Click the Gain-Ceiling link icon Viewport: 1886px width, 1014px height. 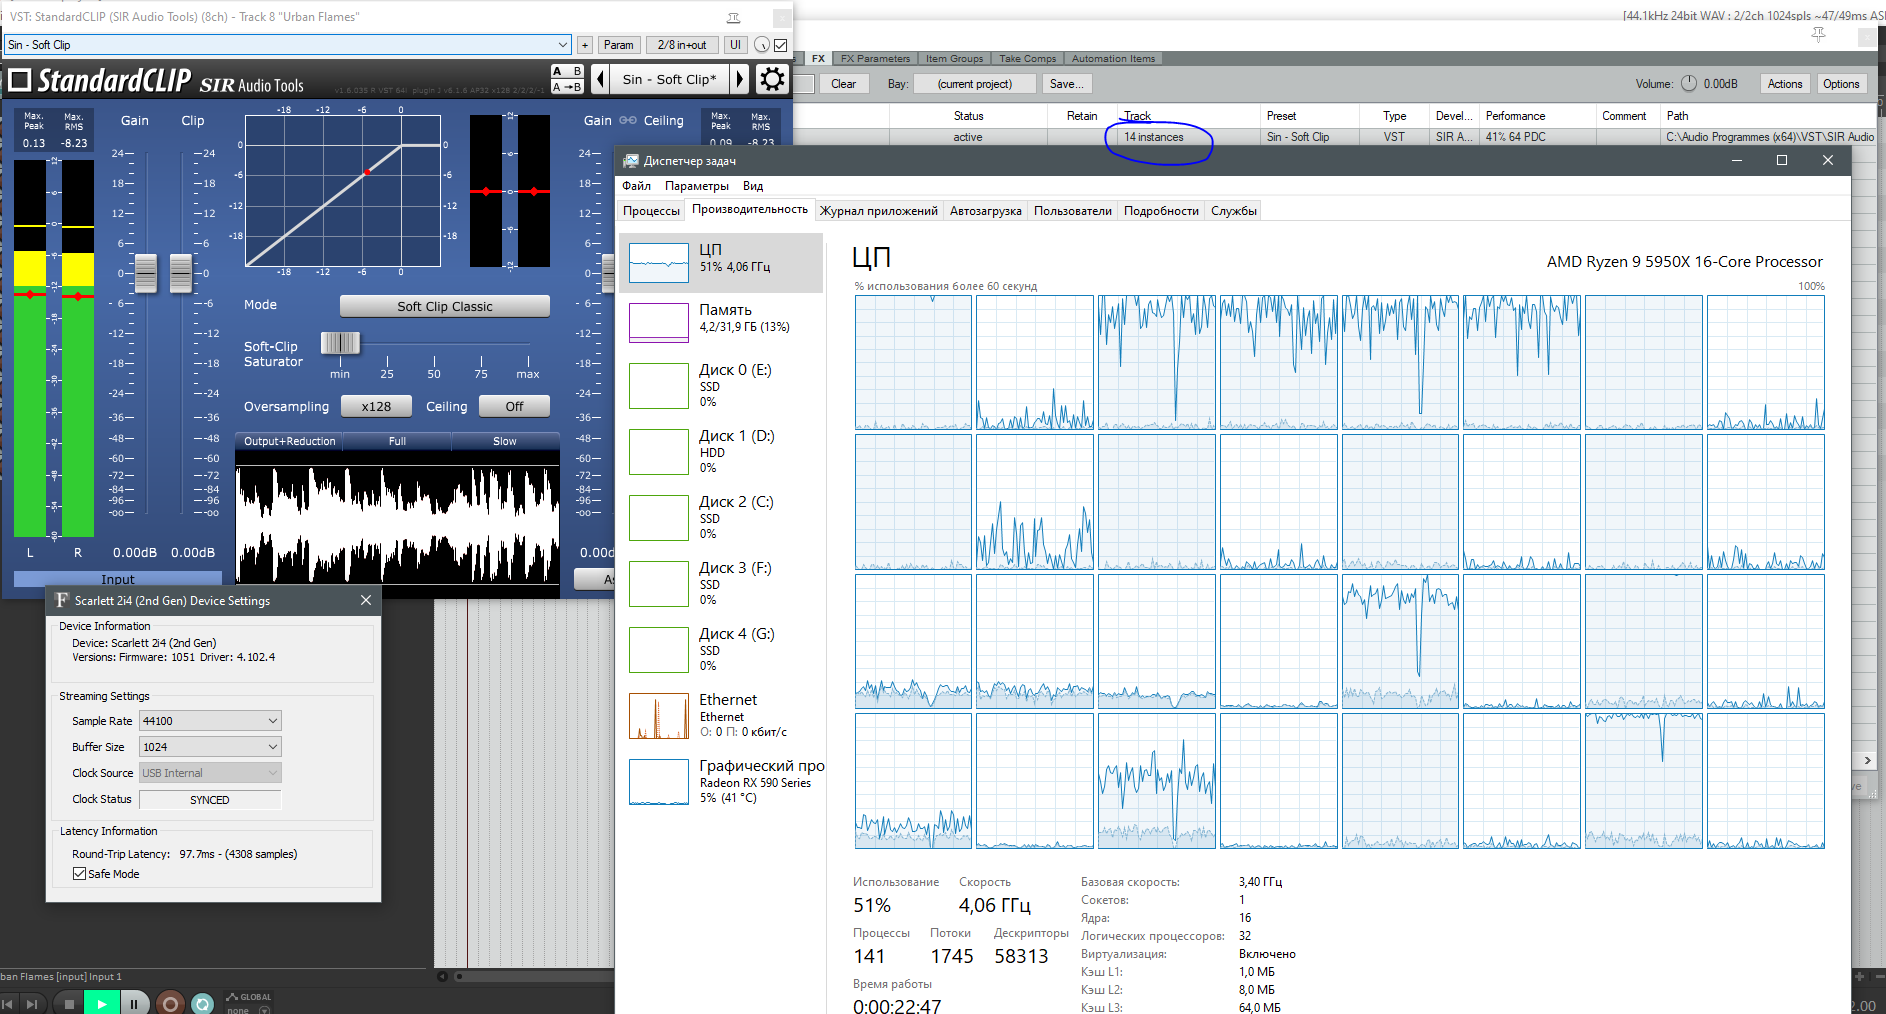[x=628, y=120]
